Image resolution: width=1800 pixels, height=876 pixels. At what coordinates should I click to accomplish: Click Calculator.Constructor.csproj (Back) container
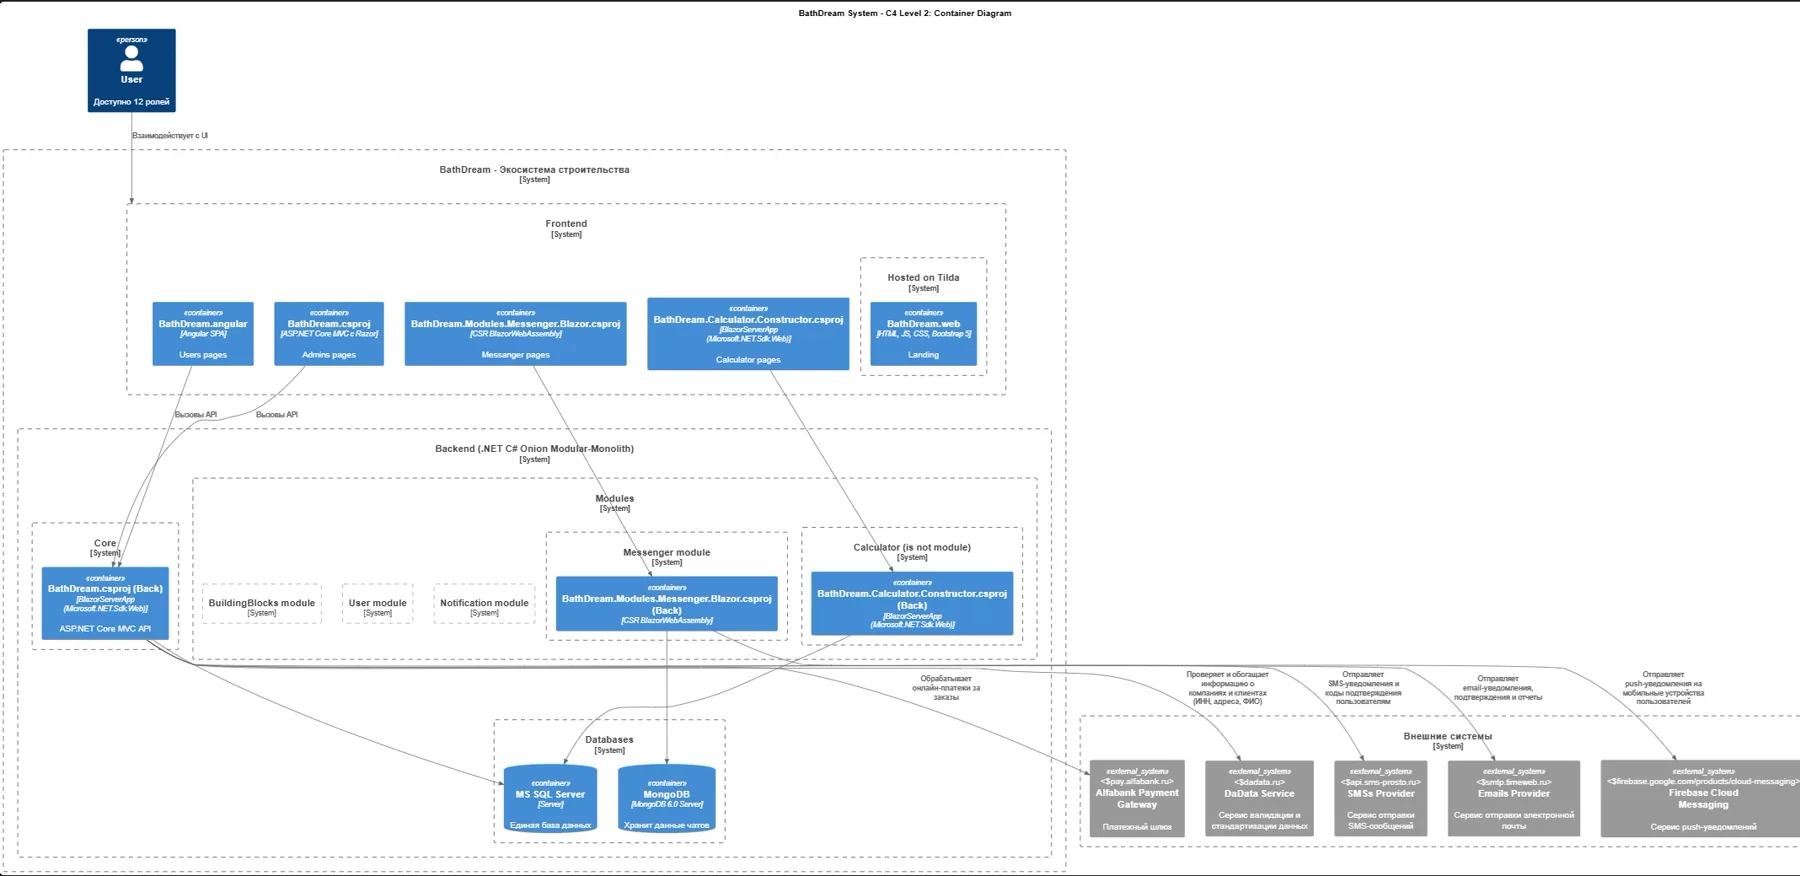click(x=912, y=604)
